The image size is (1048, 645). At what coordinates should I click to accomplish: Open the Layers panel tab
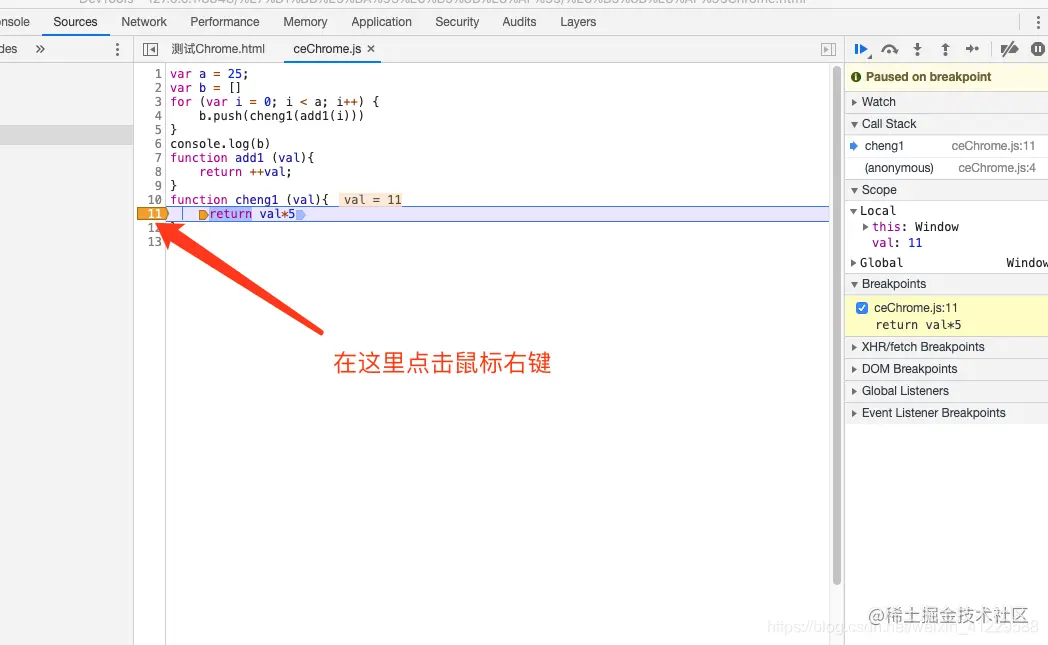point(577,22)
